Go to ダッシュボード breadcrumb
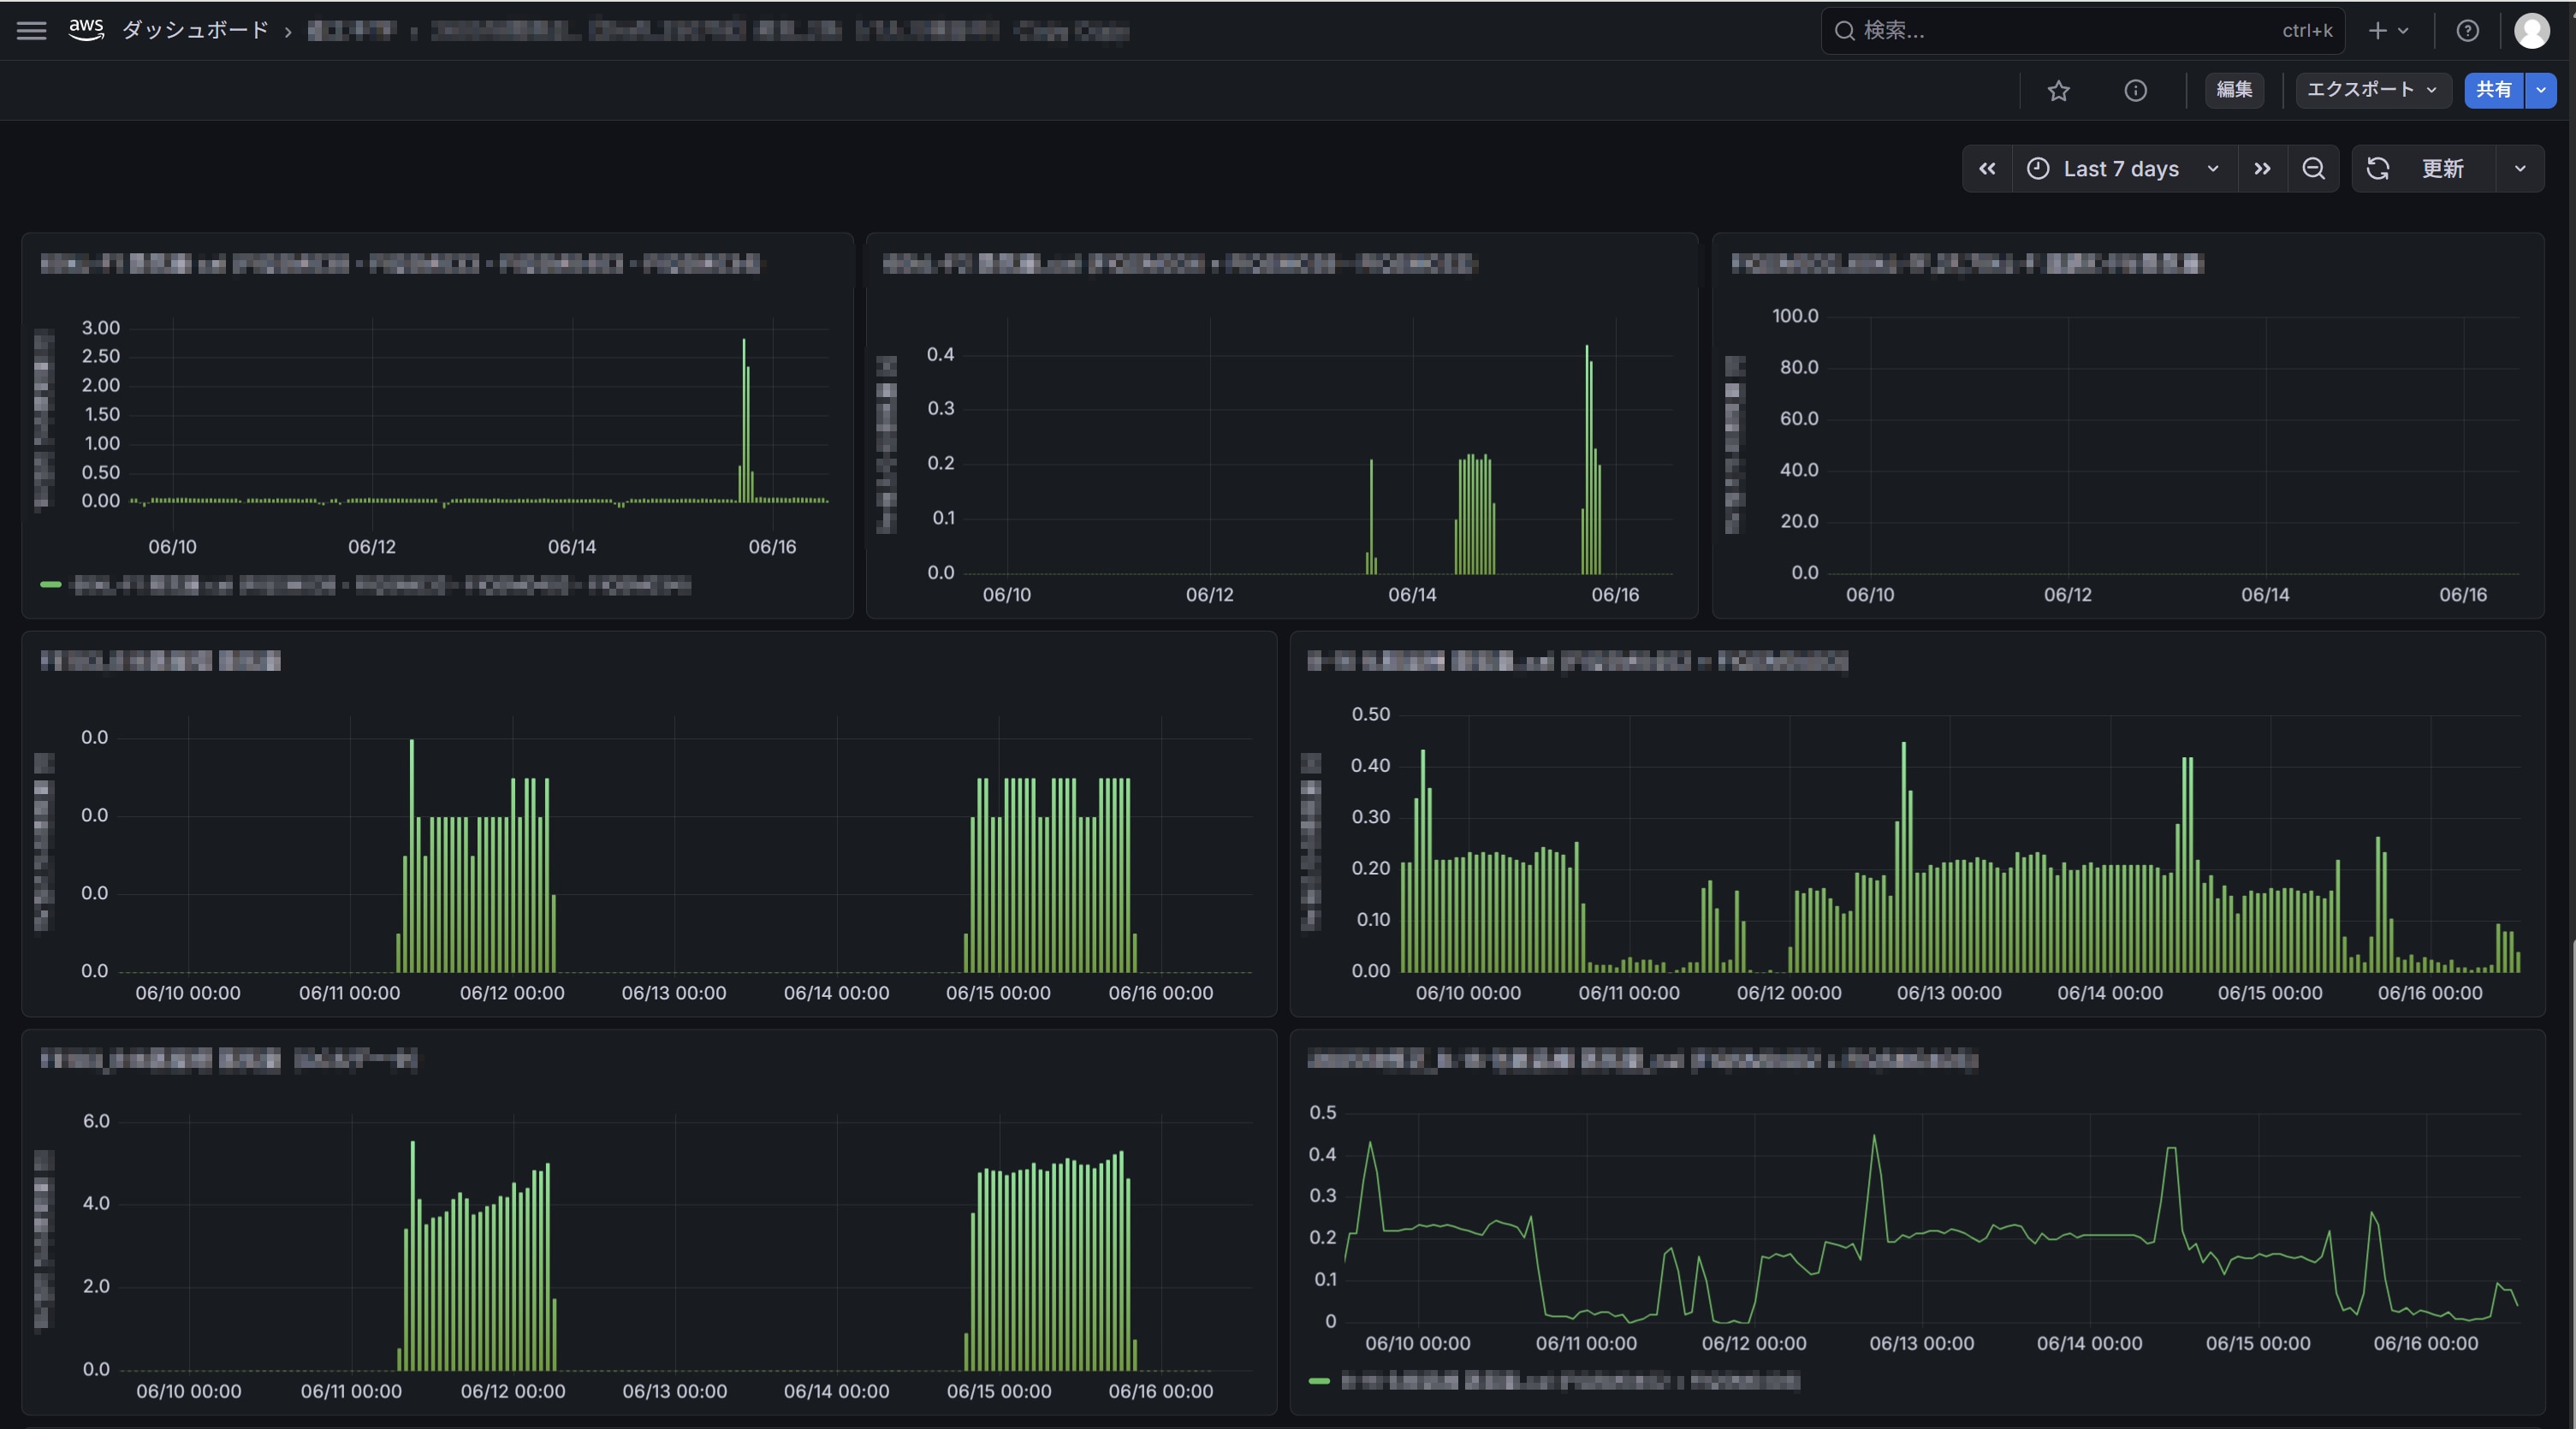Viewport: 2576px width, 1429px height. pyautogui.click(x=195, y=30)
